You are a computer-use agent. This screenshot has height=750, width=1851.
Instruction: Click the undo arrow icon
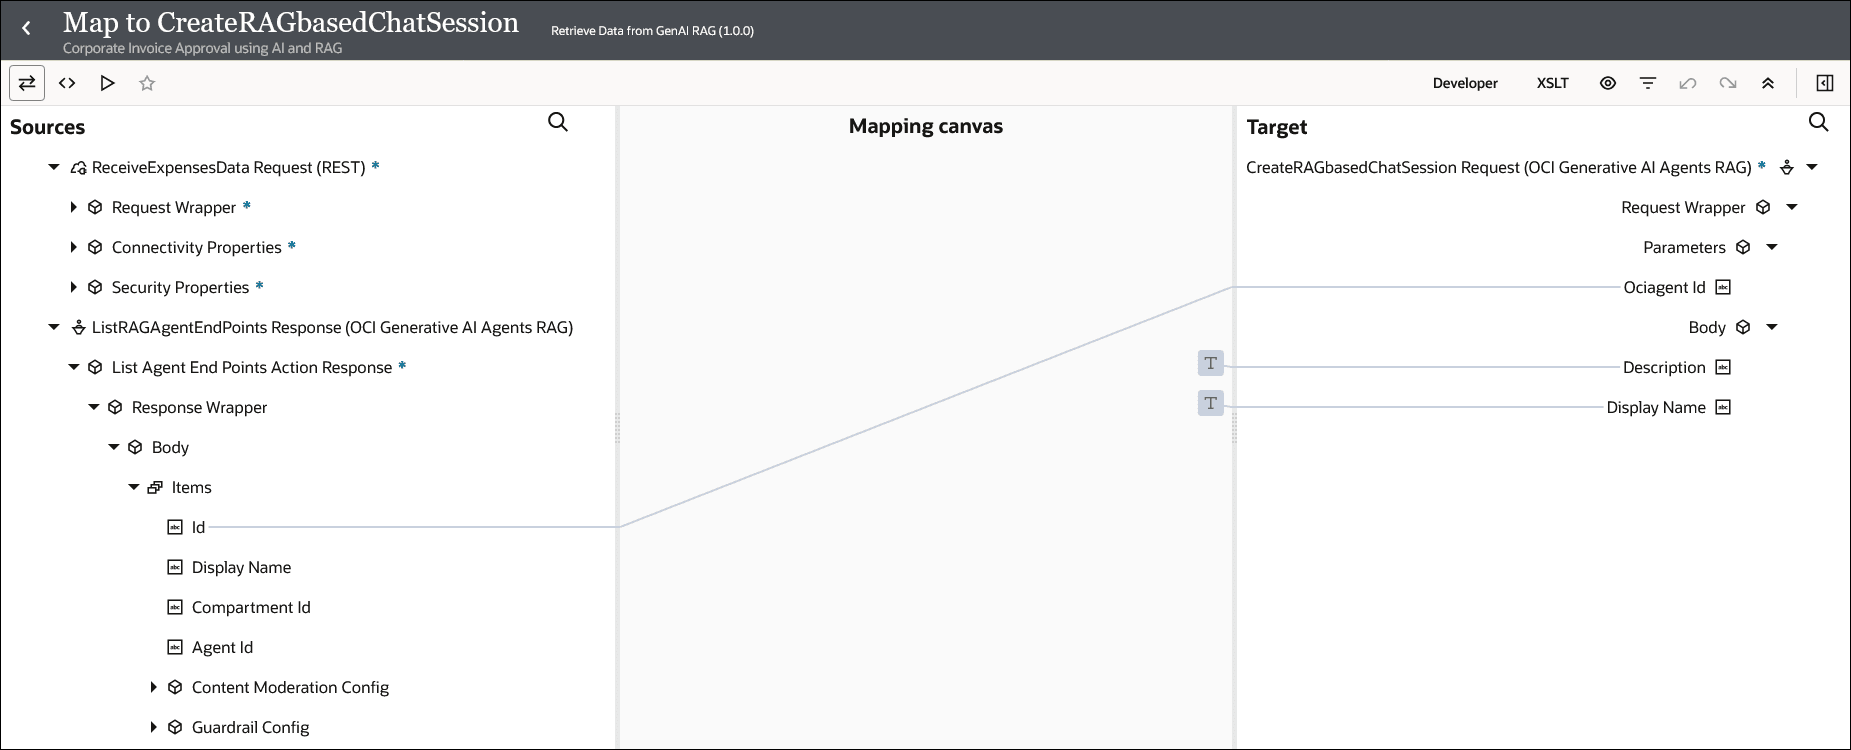pyautogui.click(x=1688, y=83)
